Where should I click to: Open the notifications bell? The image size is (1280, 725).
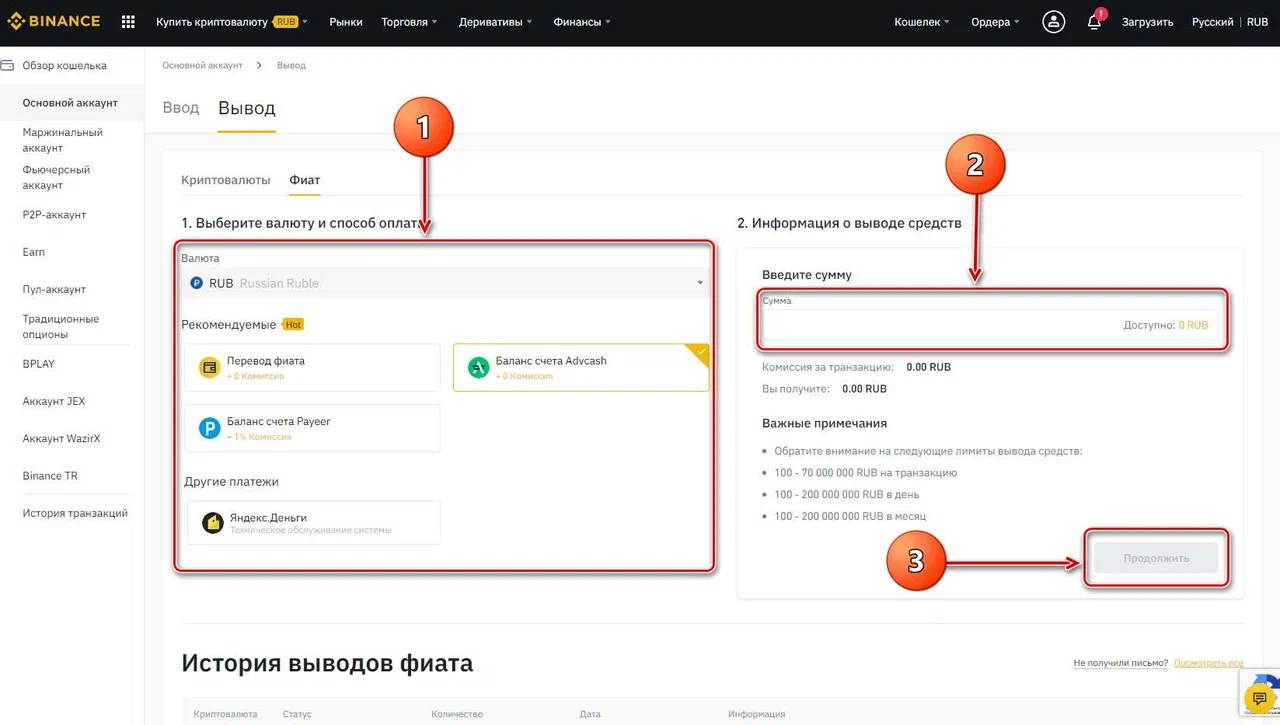tap(1094, 21)
